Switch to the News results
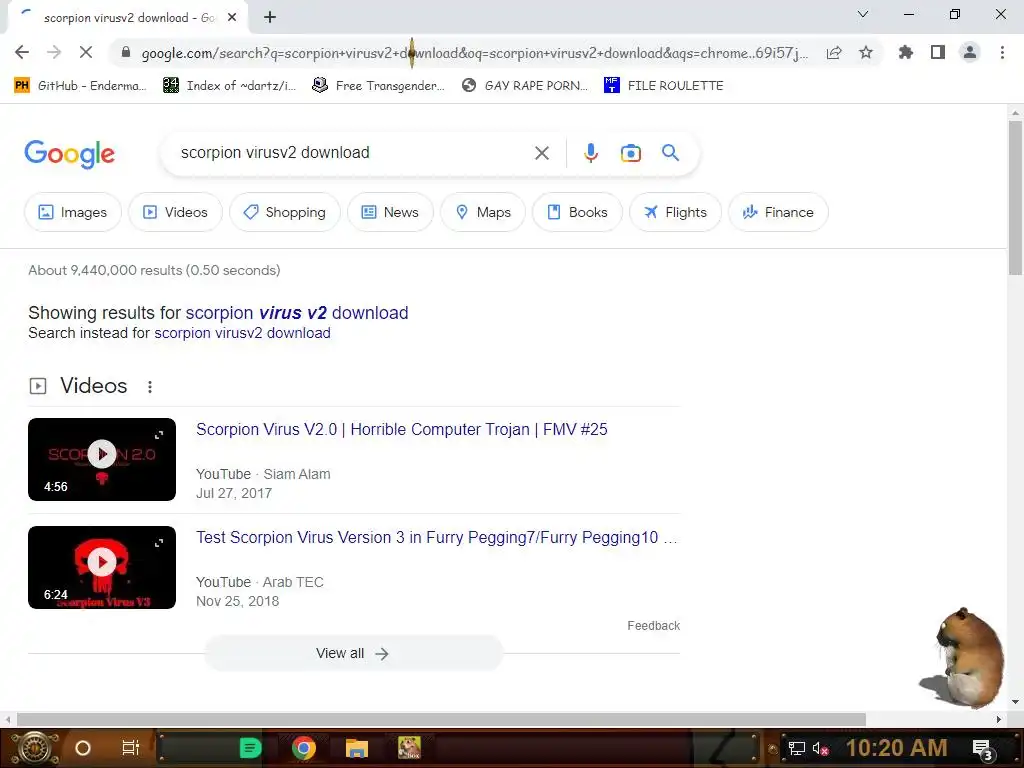The width and height of the screenshot is (1024, 768). point(390,212)
